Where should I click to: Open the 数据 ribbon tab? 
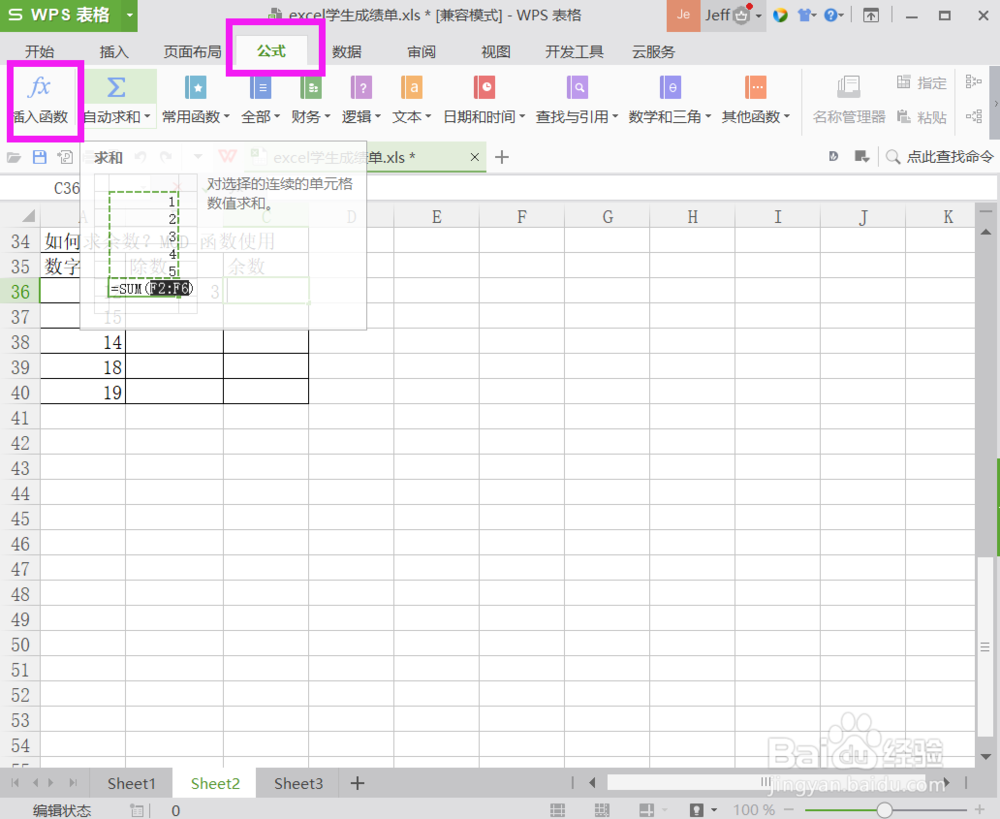point(347,52)
